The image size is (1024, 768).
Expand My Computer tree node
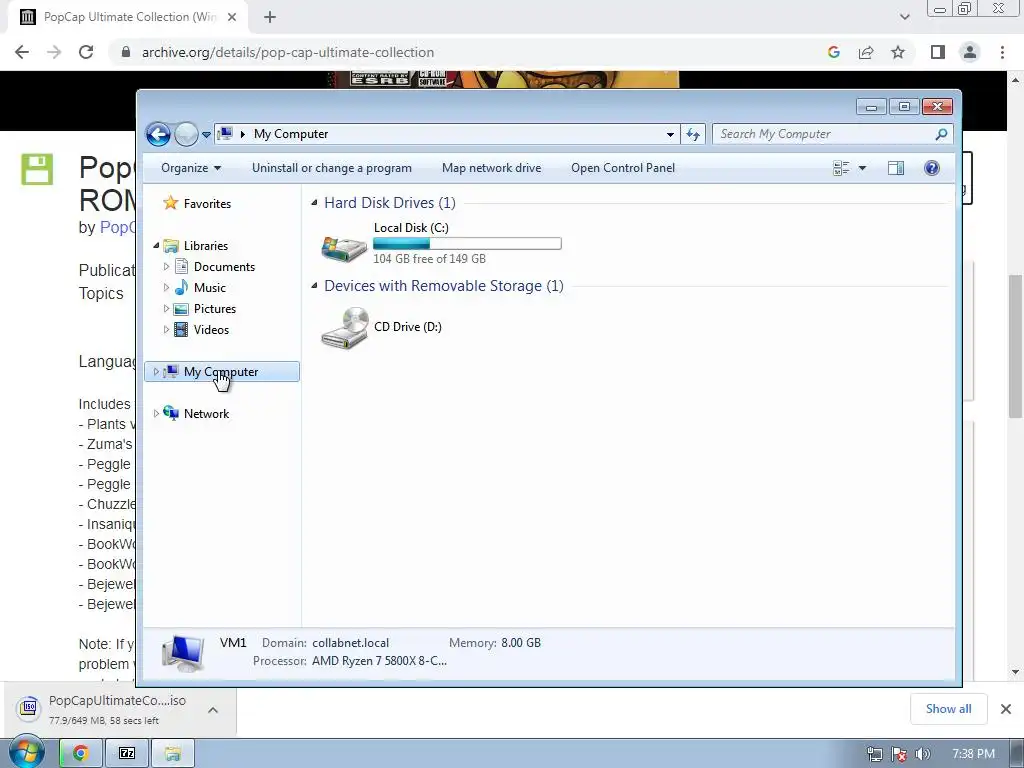(x=156, y=372)
